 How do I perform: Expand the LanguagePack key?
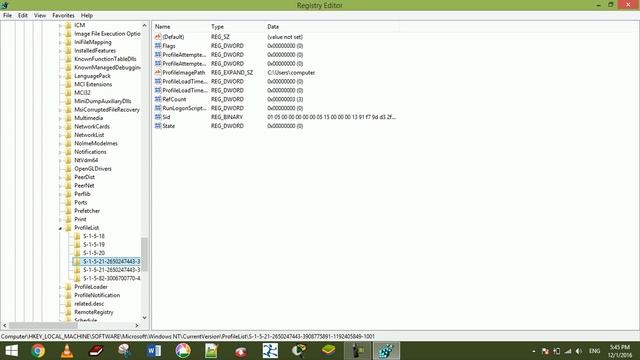point(60,76)
